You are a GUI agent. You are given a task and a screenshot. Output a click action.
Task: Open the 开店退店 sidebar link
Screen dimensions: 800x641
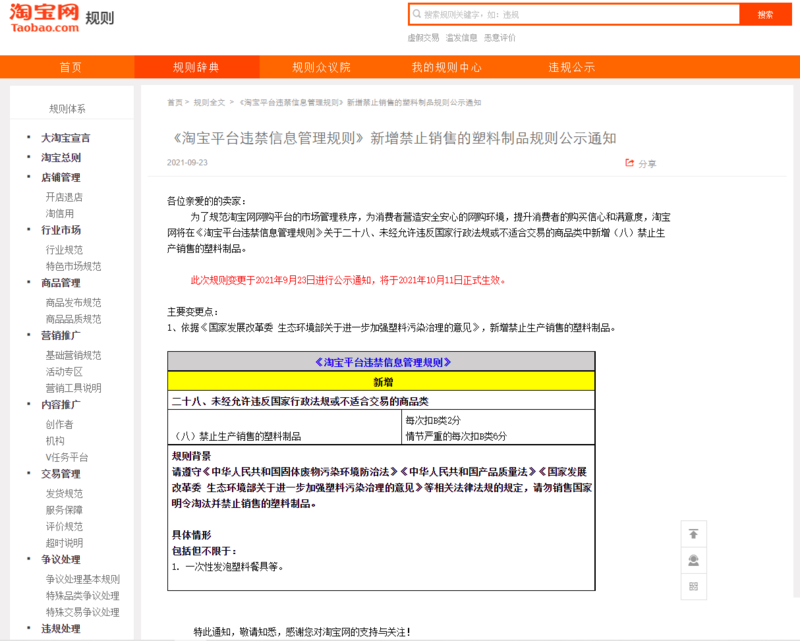point(64,197)
